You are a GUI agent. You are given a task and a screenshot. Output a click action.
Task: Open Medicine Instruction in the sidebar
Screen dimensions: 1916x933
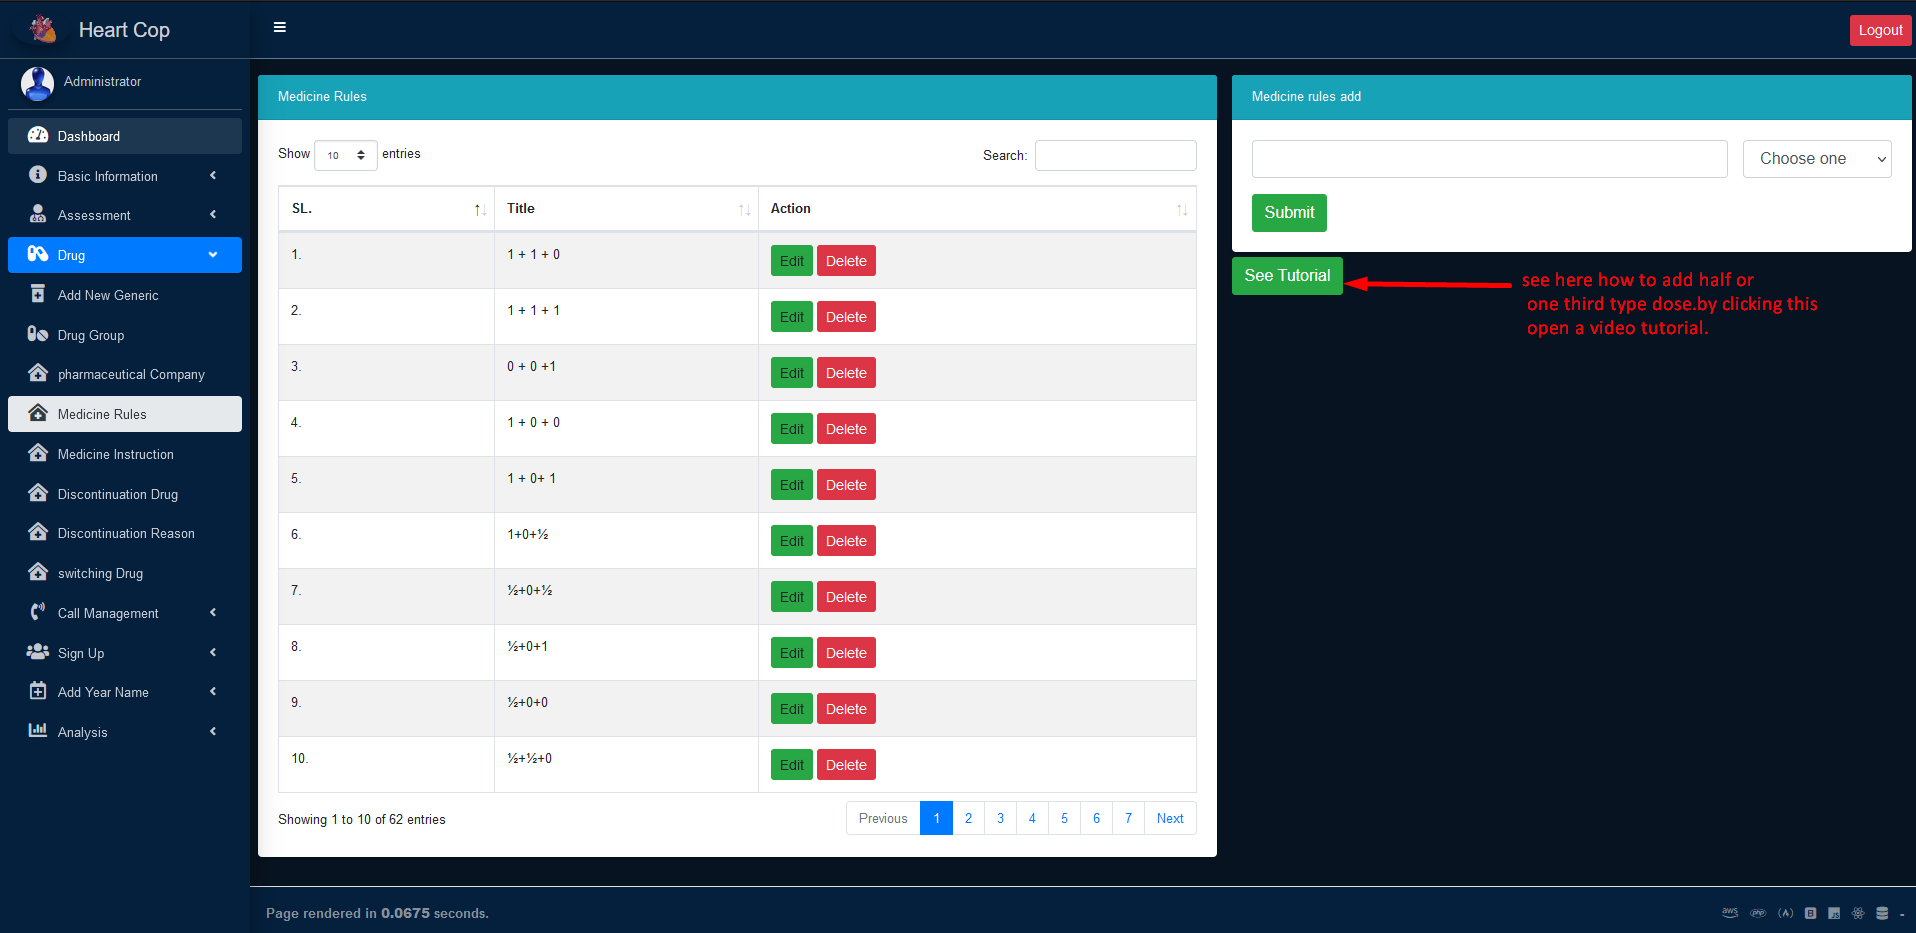[116, 454]
